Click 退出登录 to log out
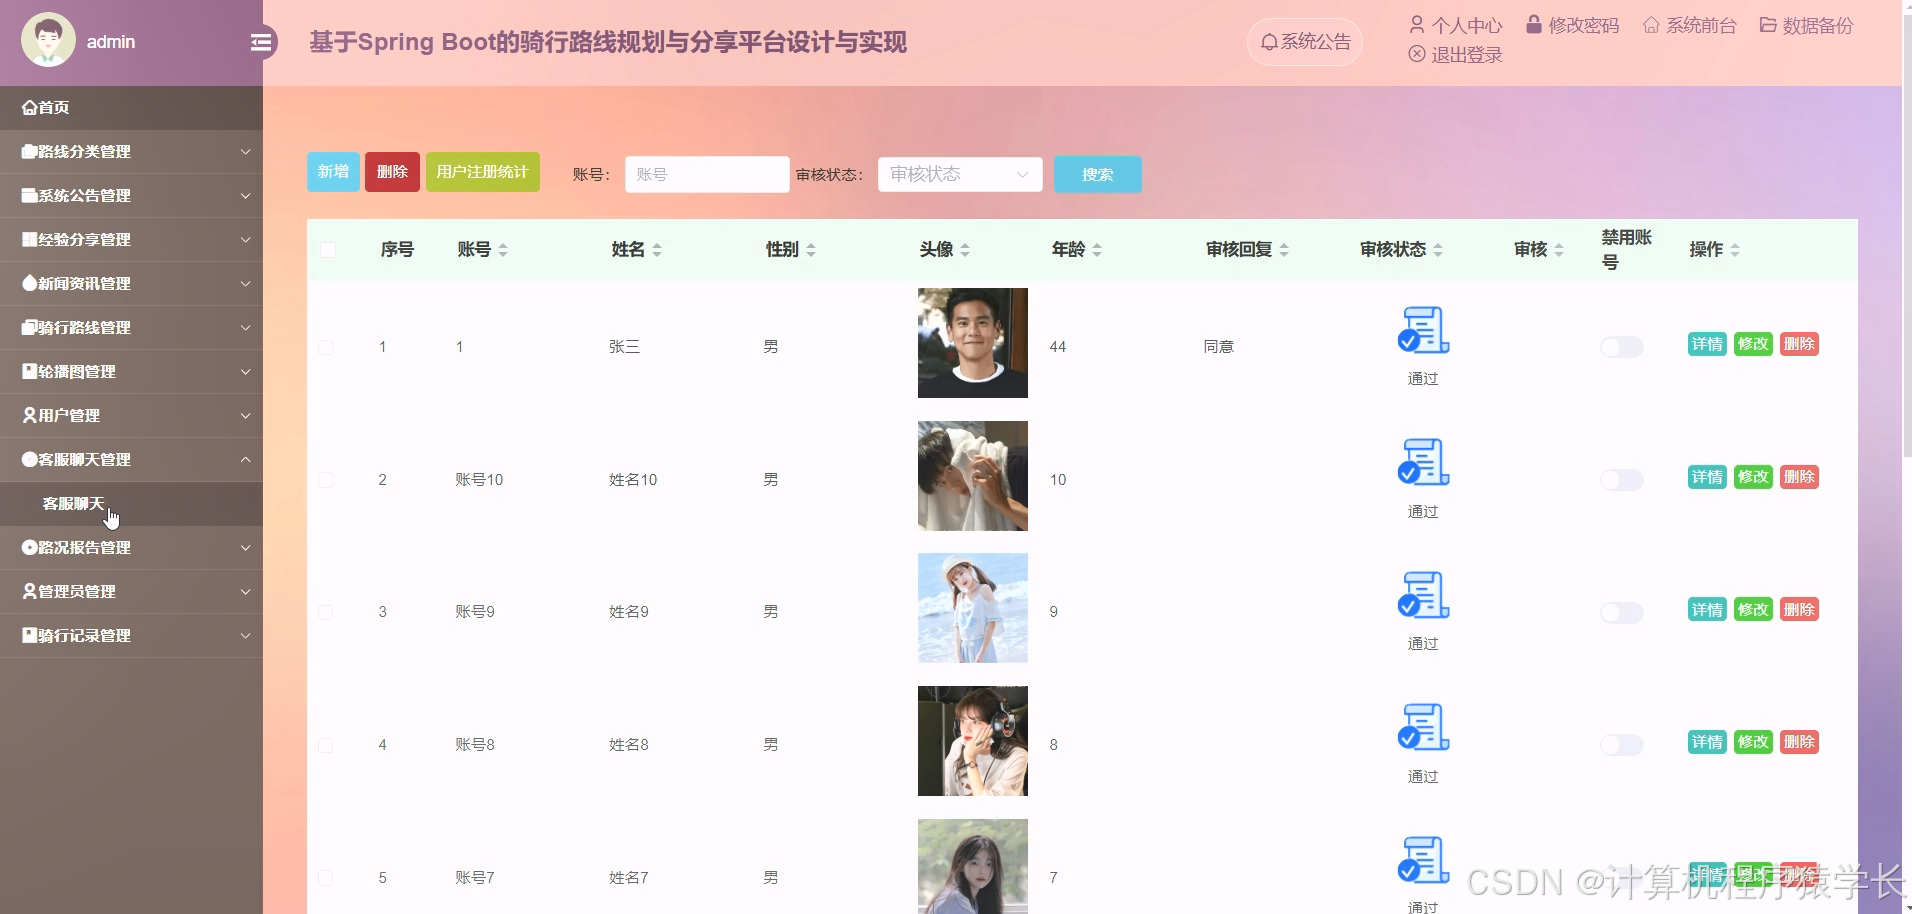 coord(1455,54)
